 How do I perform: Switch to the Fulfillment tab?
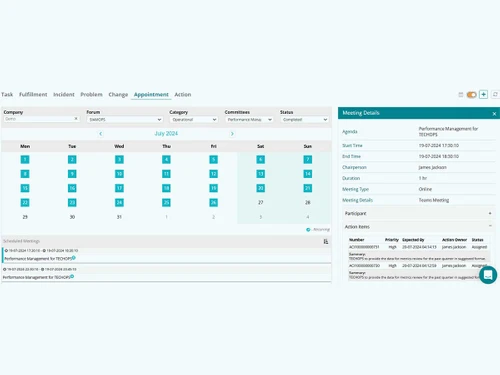33,94
